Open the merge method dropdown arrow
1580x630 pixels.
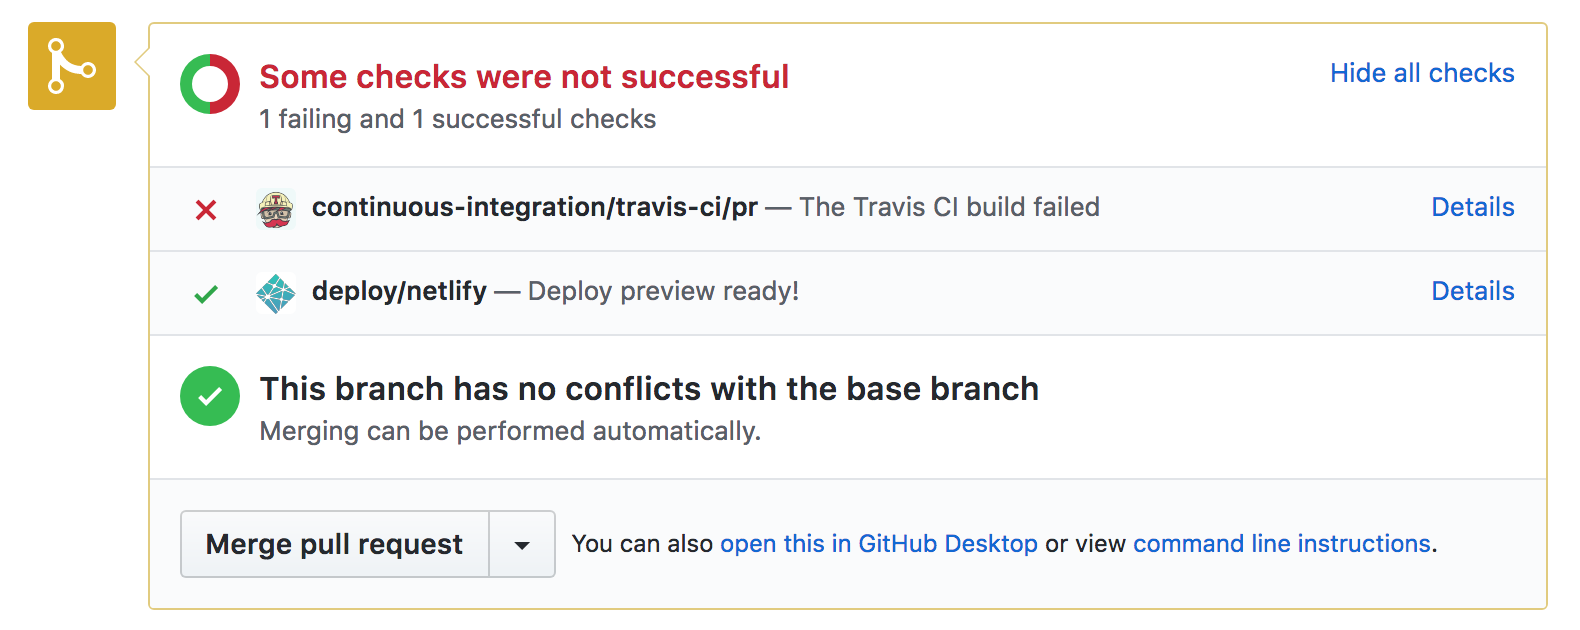(522, 545)
